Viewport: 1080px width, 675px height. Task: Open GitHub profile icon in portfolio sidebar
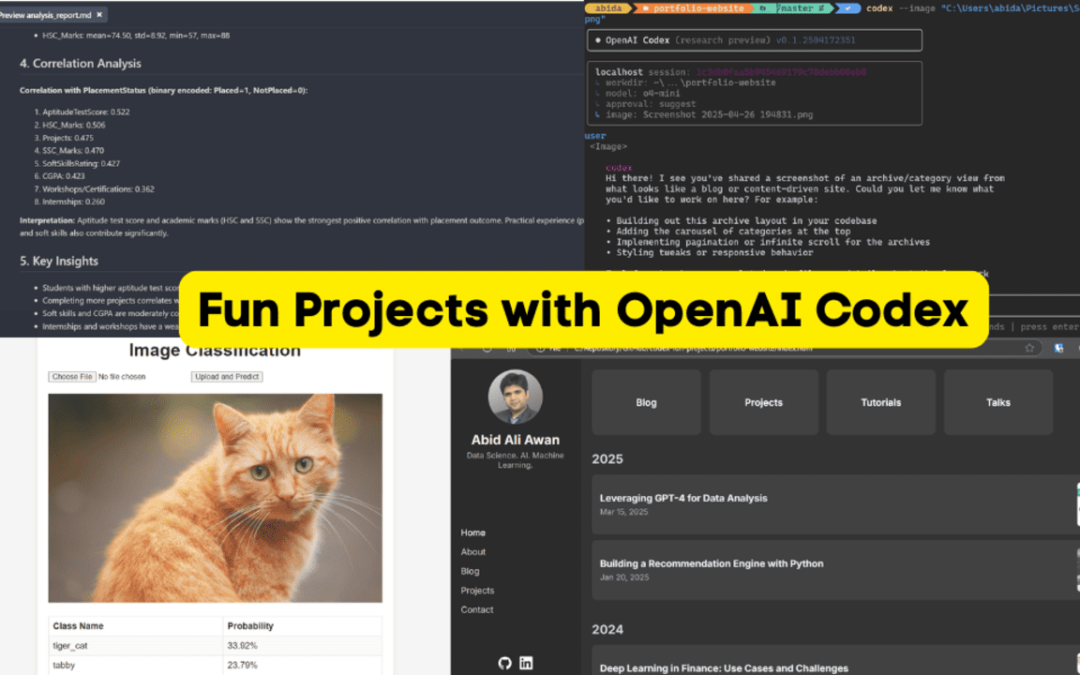tap(505, 663)
